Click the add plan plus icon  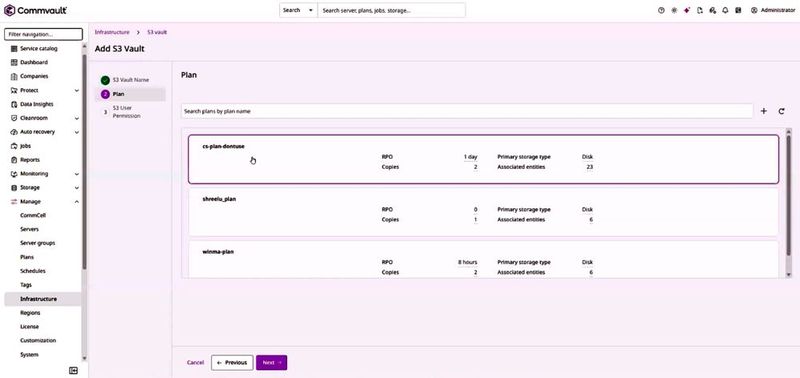pos(764,111)
